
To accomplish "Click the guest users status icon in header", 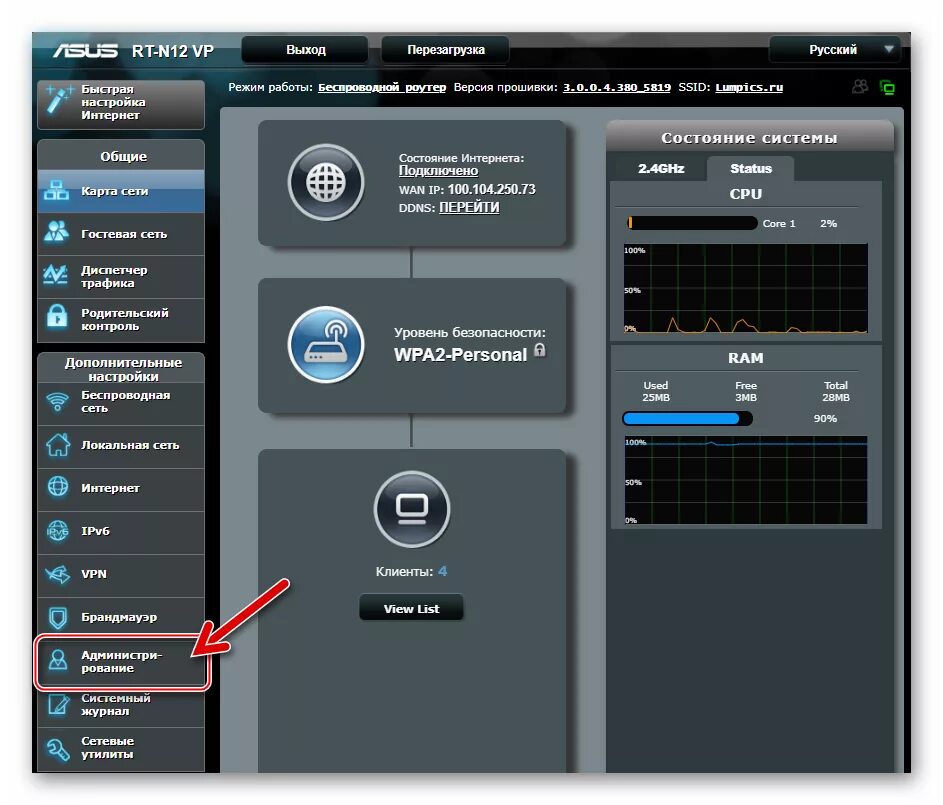I will (x=860, y=87).
